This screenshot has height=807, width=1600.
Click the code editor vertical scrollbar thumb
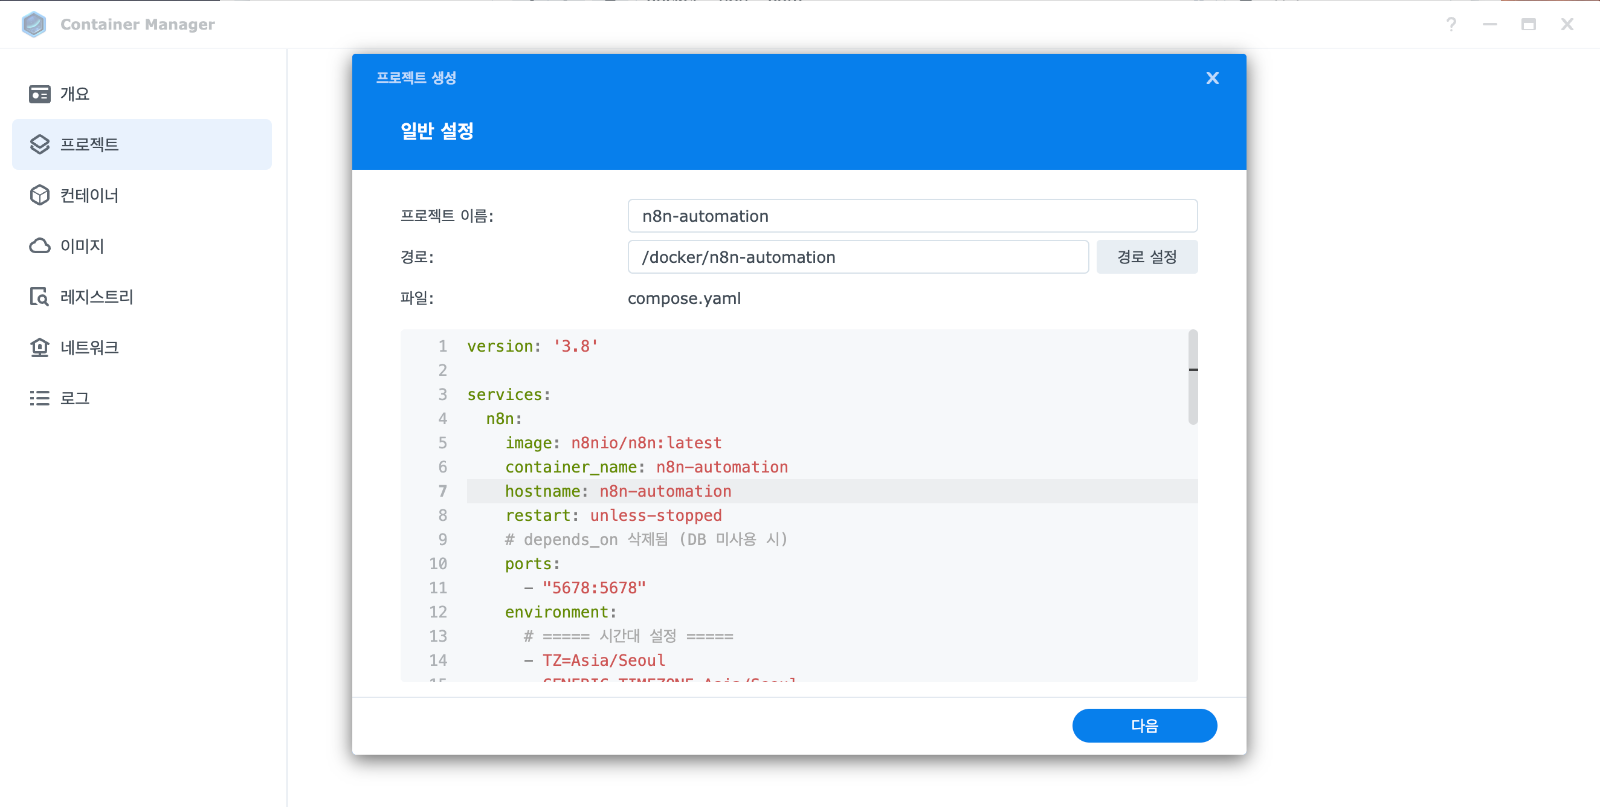point(1193,378)
